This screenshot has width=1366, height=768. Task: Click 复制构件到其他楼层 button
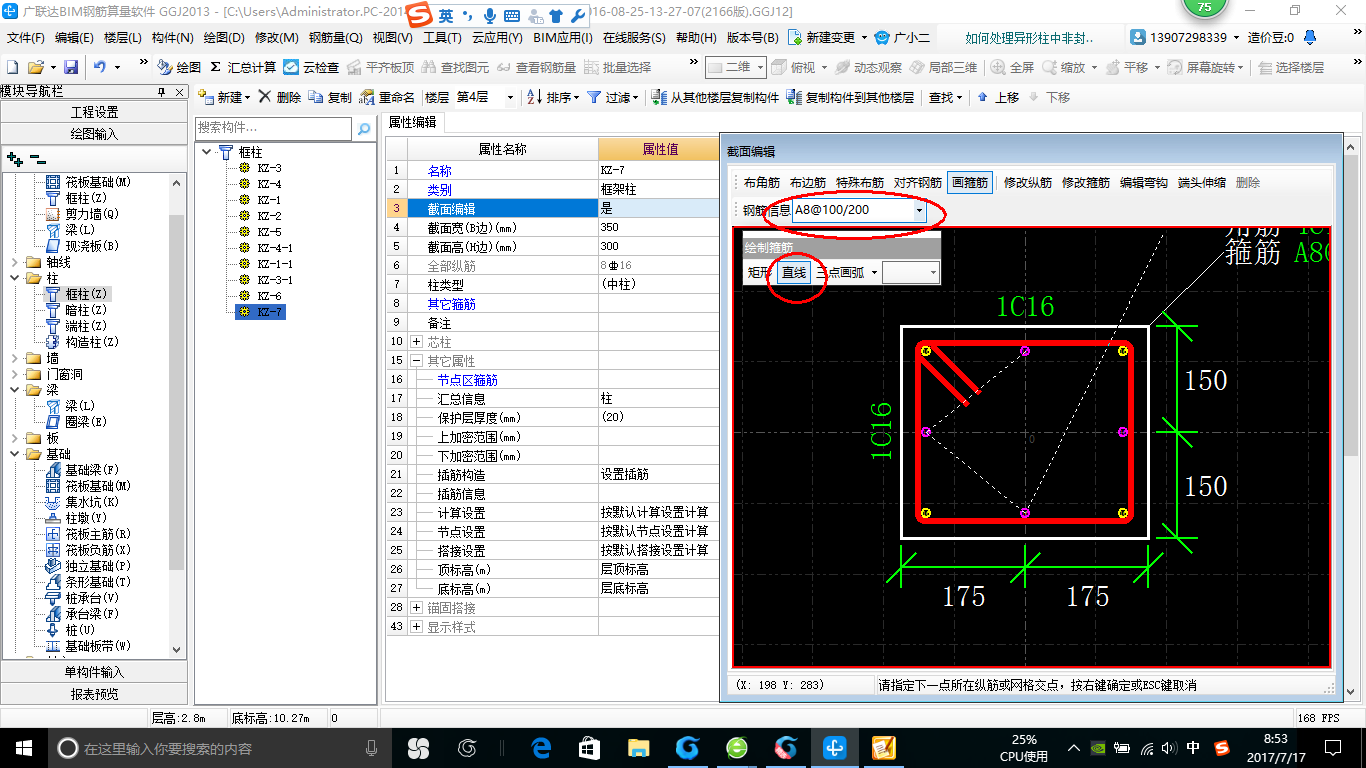coord(850,98)
